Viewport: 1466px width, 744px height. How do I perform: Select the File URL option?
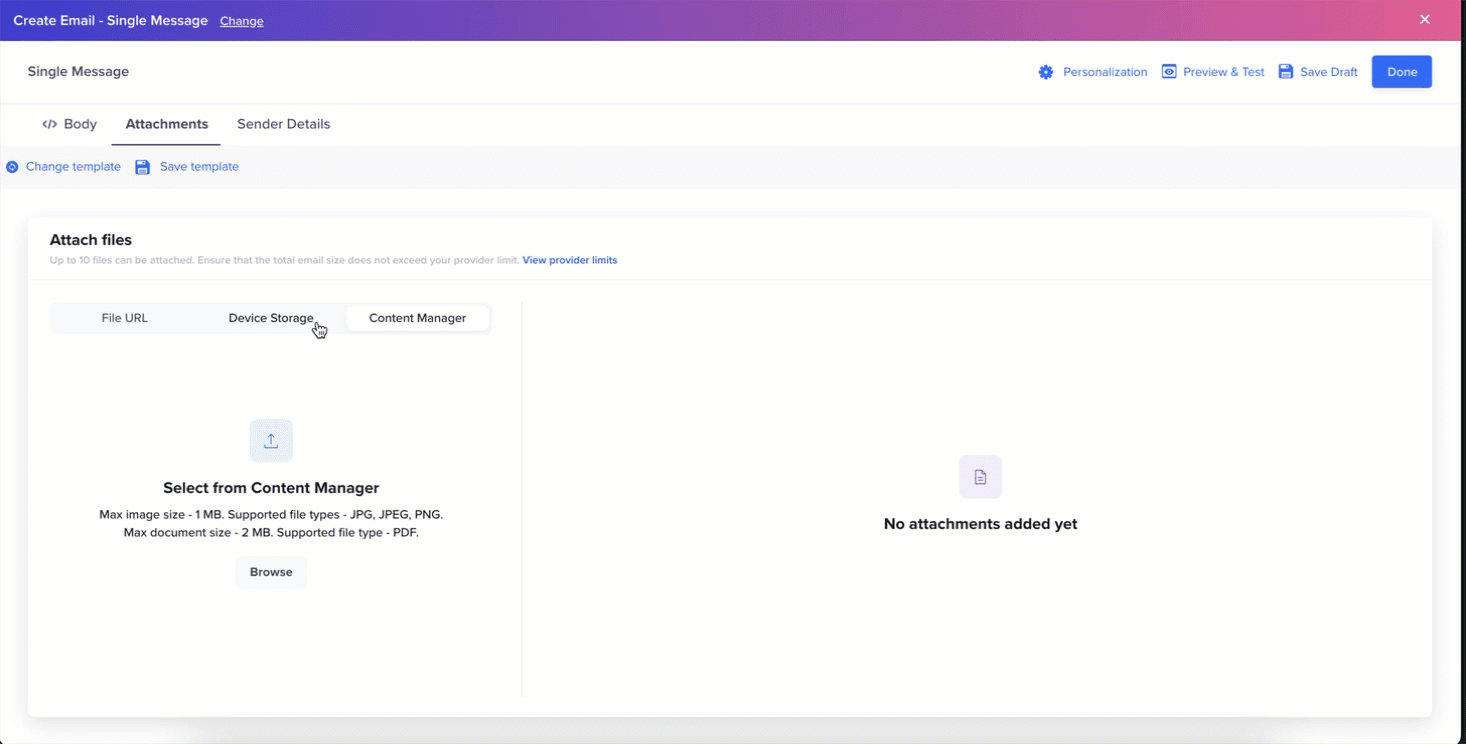tap(124, 317)
